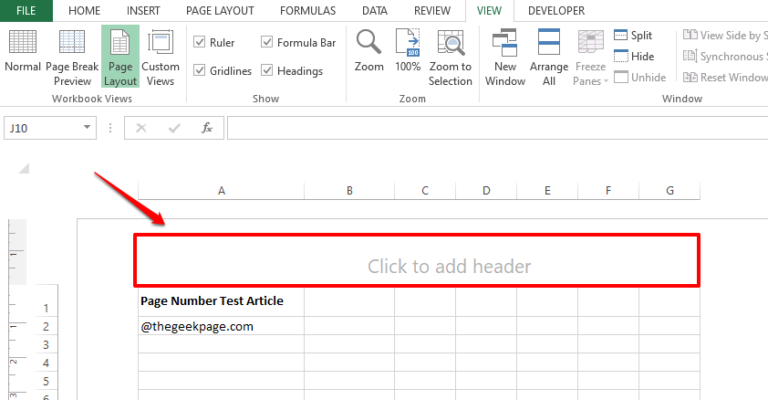Select column B header

349,190
